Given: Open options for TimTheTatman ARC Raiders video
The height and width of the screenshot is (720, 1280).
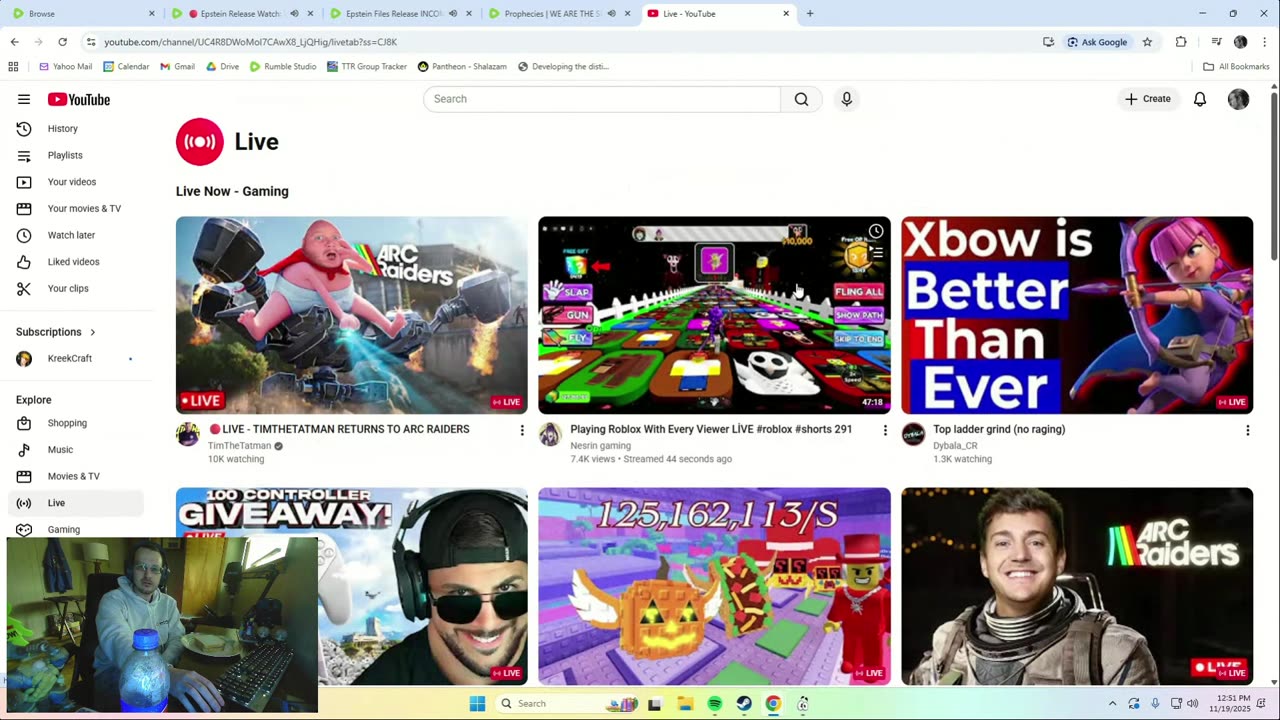Looking at the screenshot, I should 521,430.
